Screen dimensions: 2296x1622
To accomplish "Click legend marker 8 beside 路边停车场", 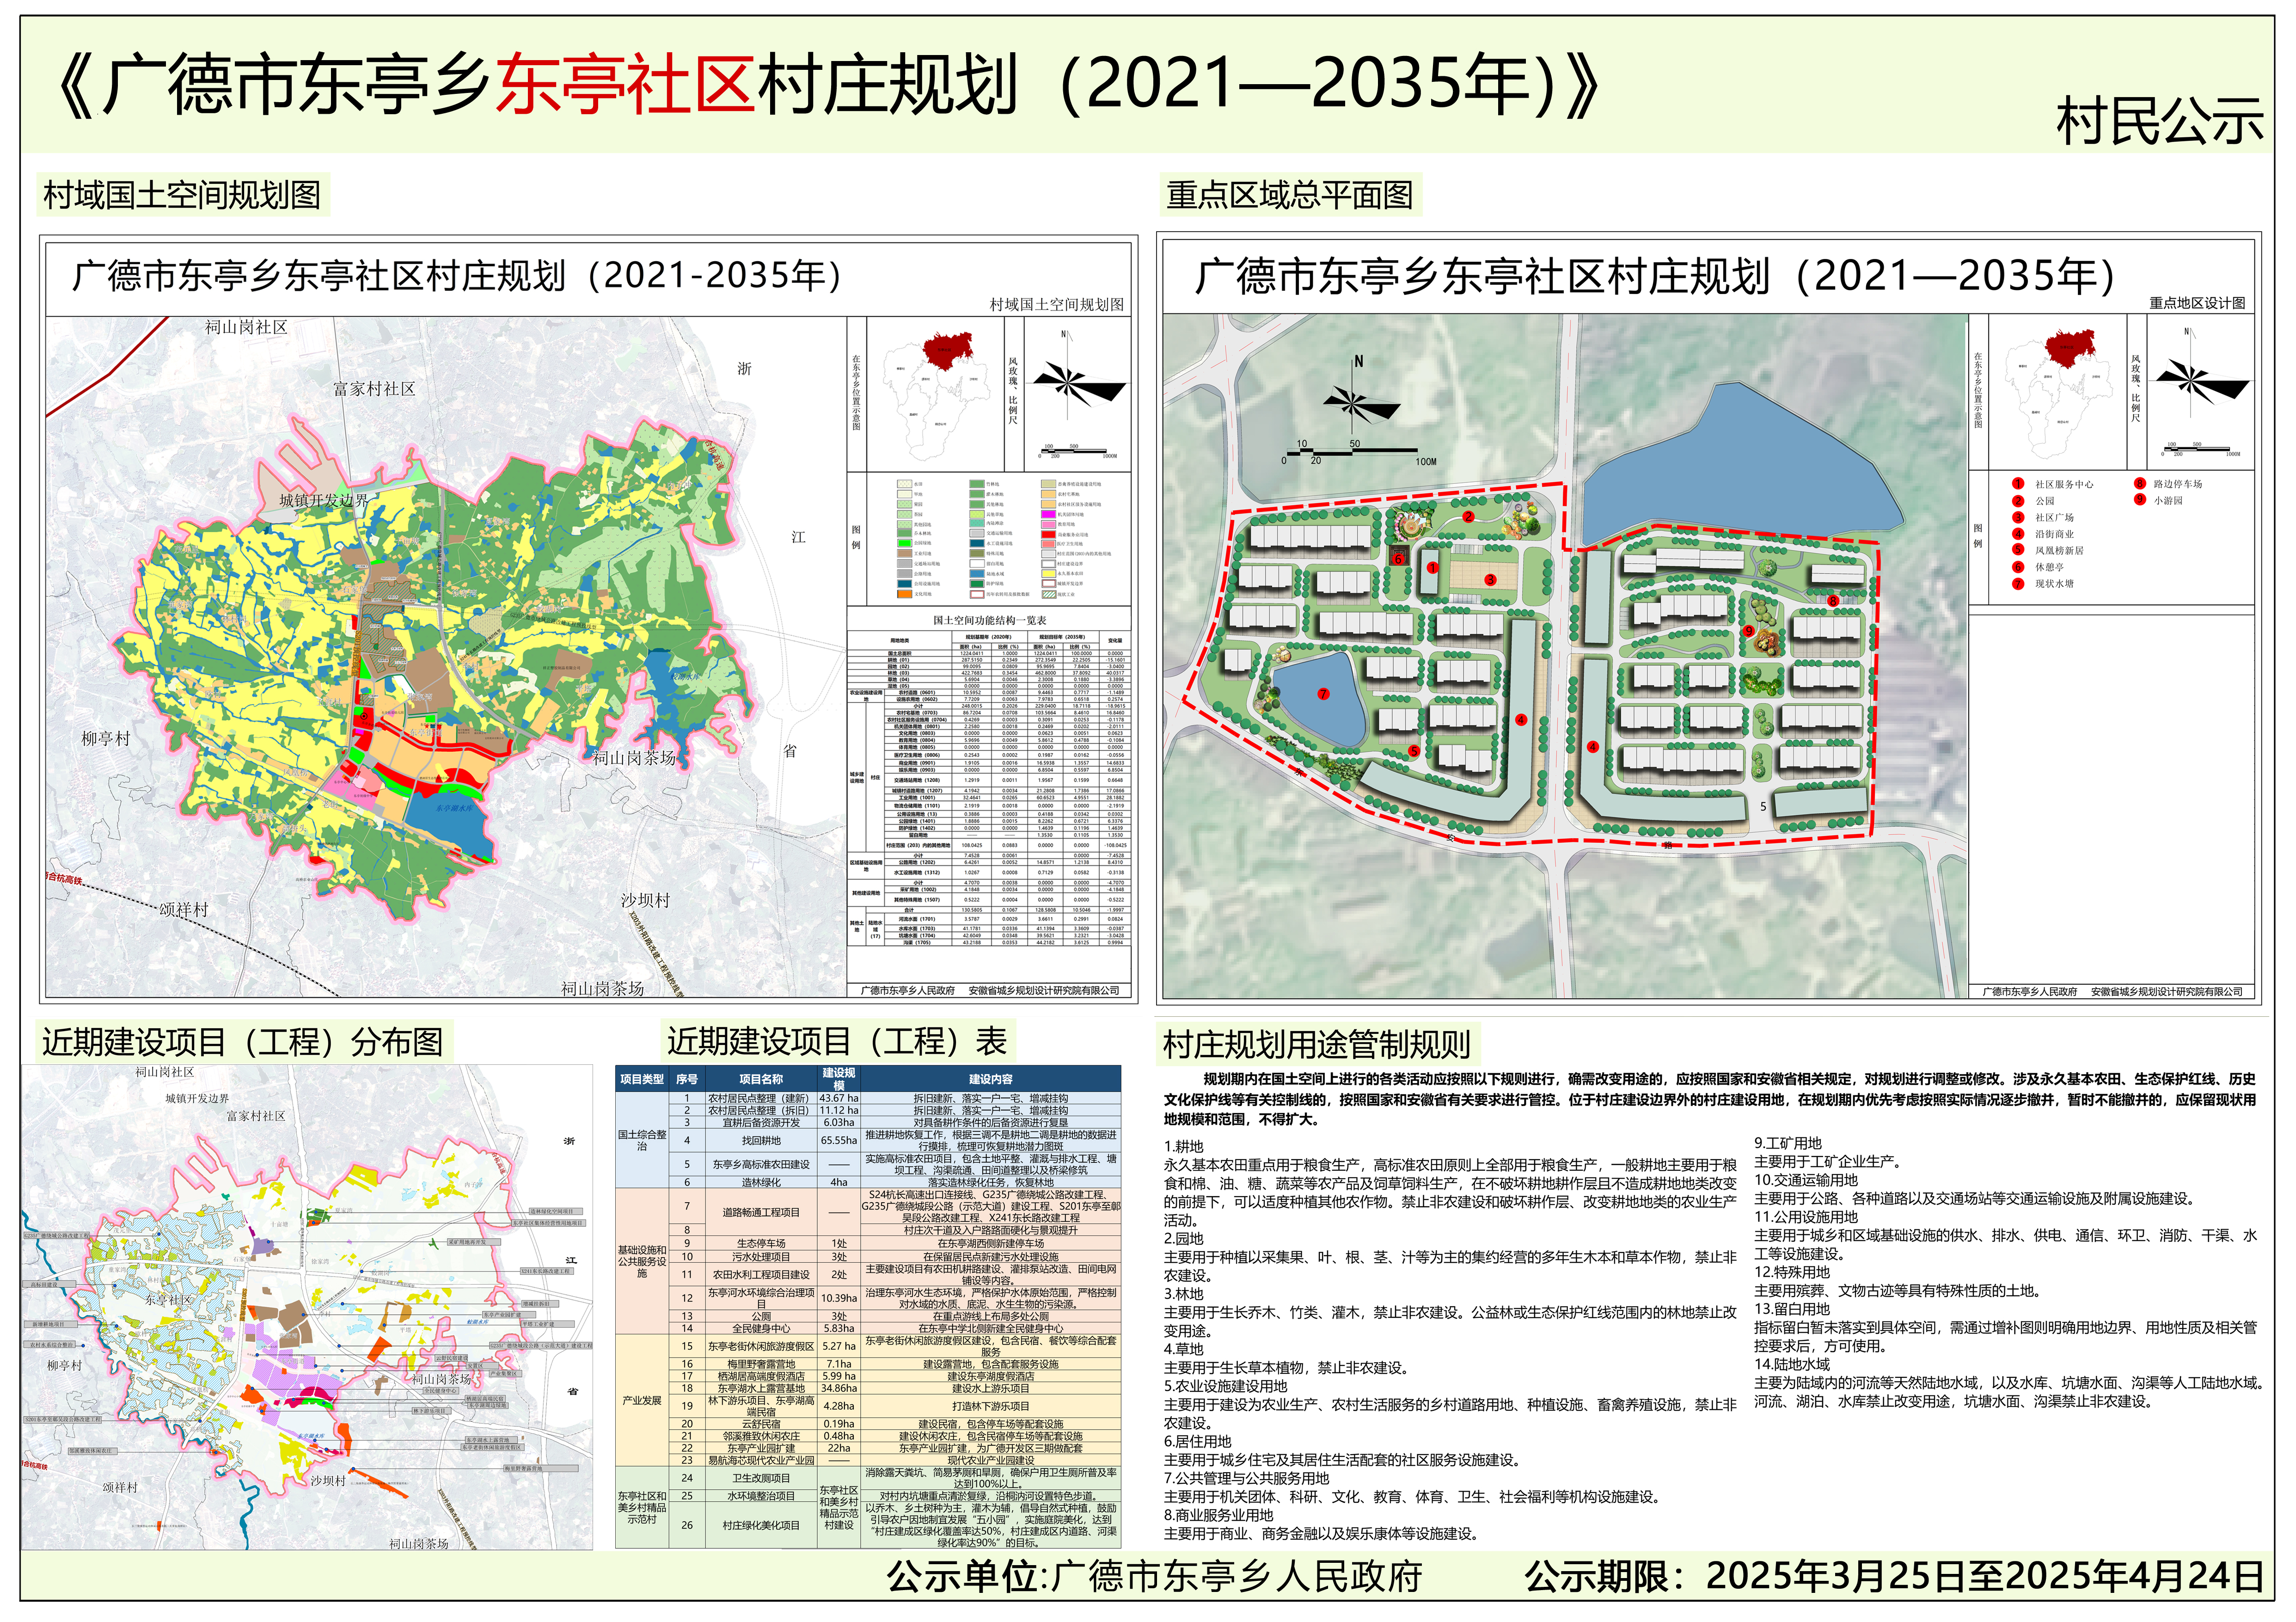I will pyautogui.click(x=2140, y=484).
